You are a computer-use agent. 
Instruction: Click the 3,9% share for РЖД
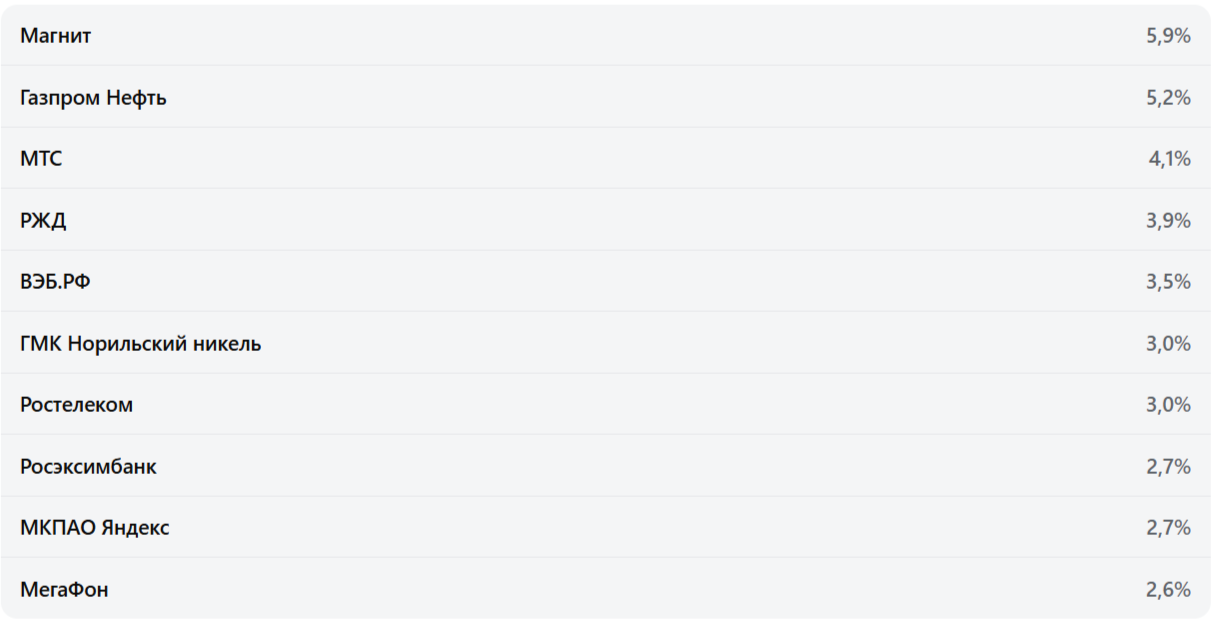click(1168, 221)
